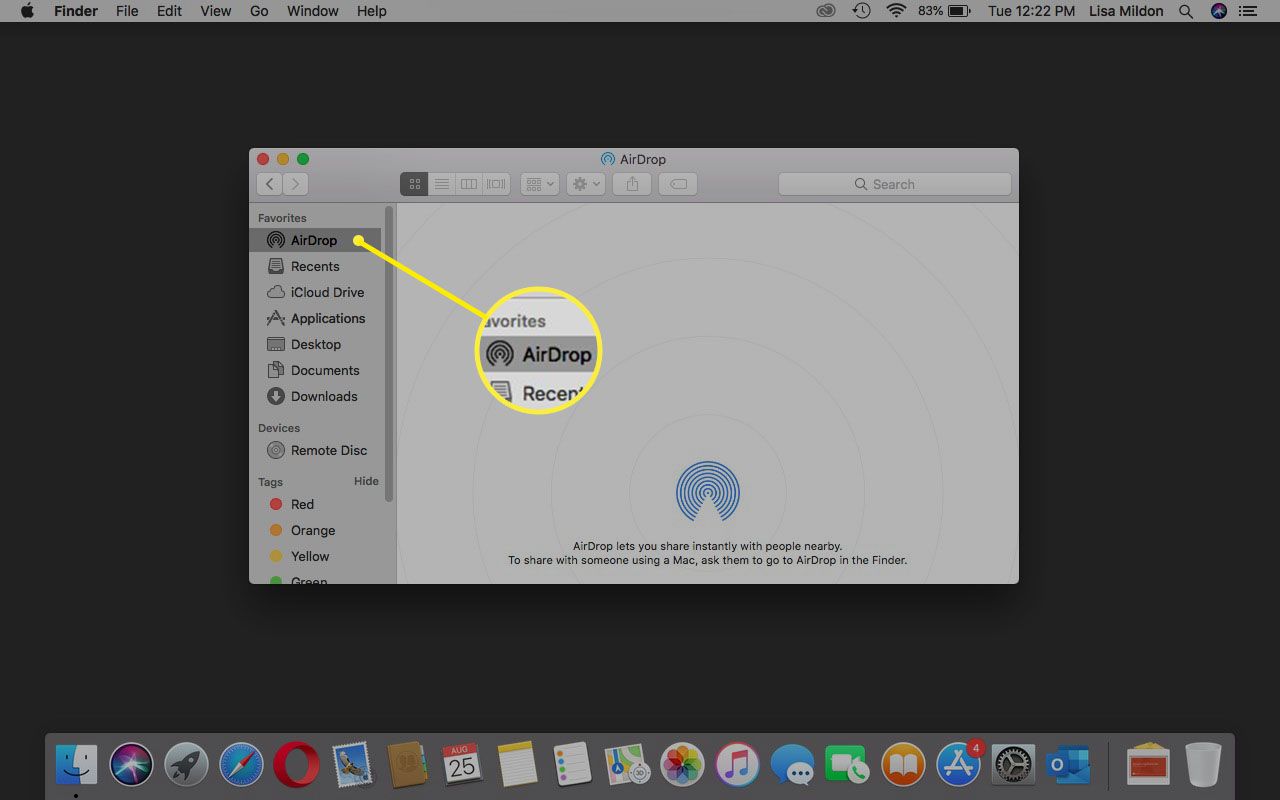Open the date and time menu
The image size is (1280, 800).
(x=1032, y=11)
